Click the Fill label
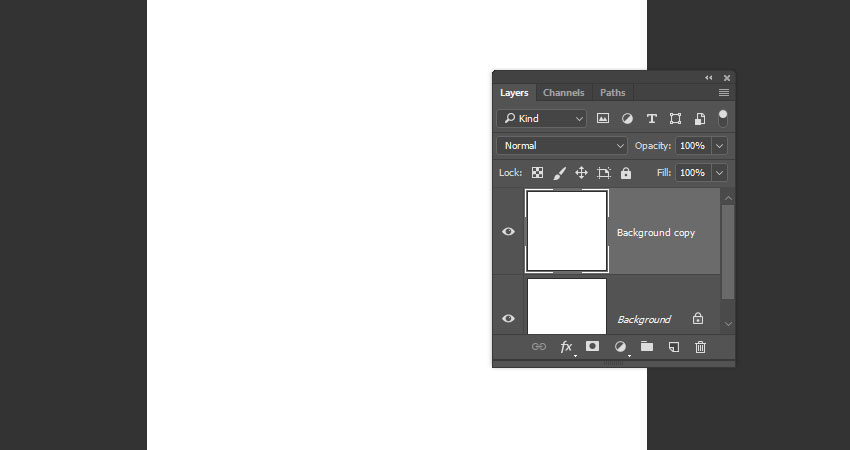850x450 pixels. pyautogui.click(x=664, y=172)
